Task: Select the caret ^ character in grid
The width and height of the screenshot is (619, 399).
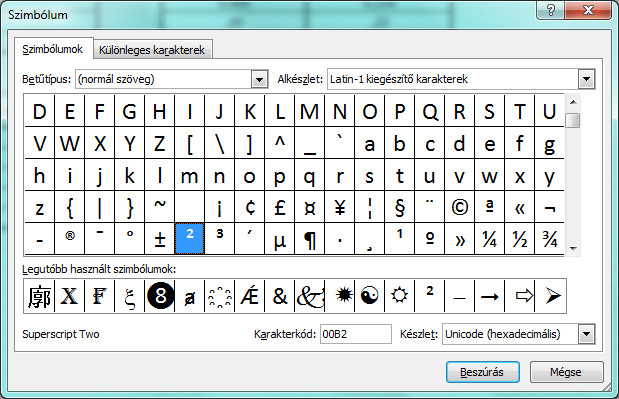Action: pos(279,144)
